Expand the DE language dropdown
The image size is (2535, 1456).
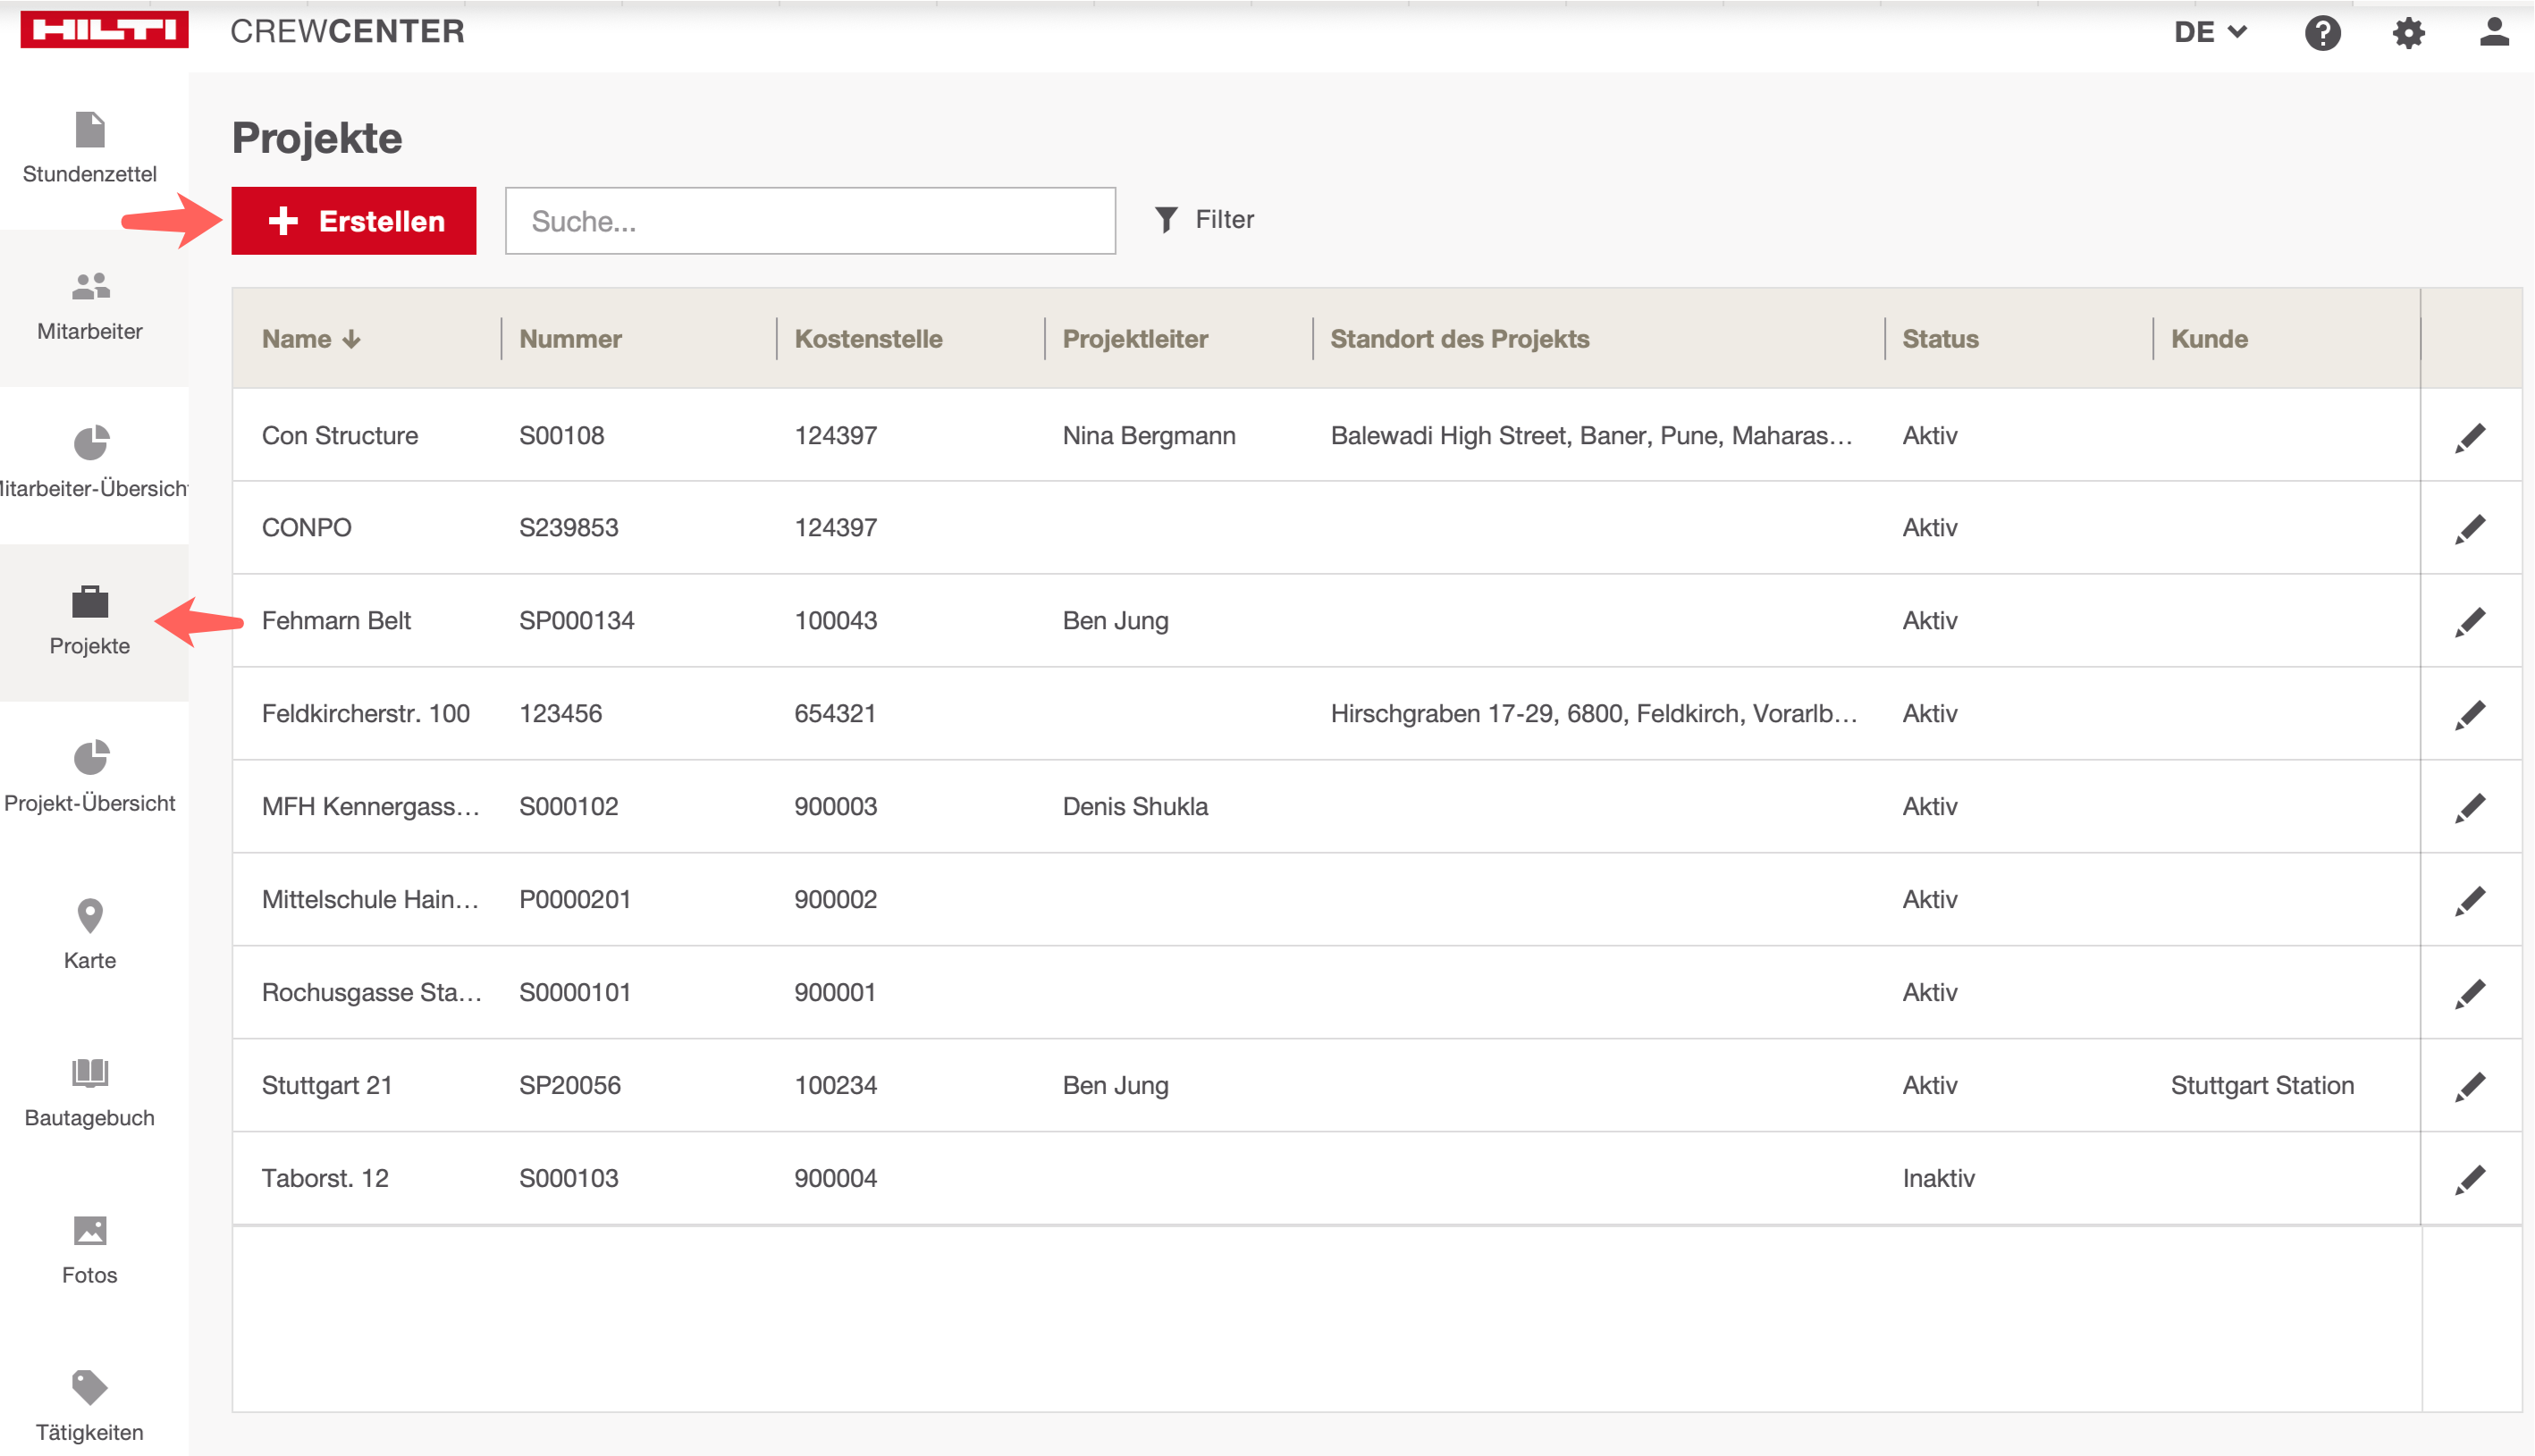pos(2210,33)
